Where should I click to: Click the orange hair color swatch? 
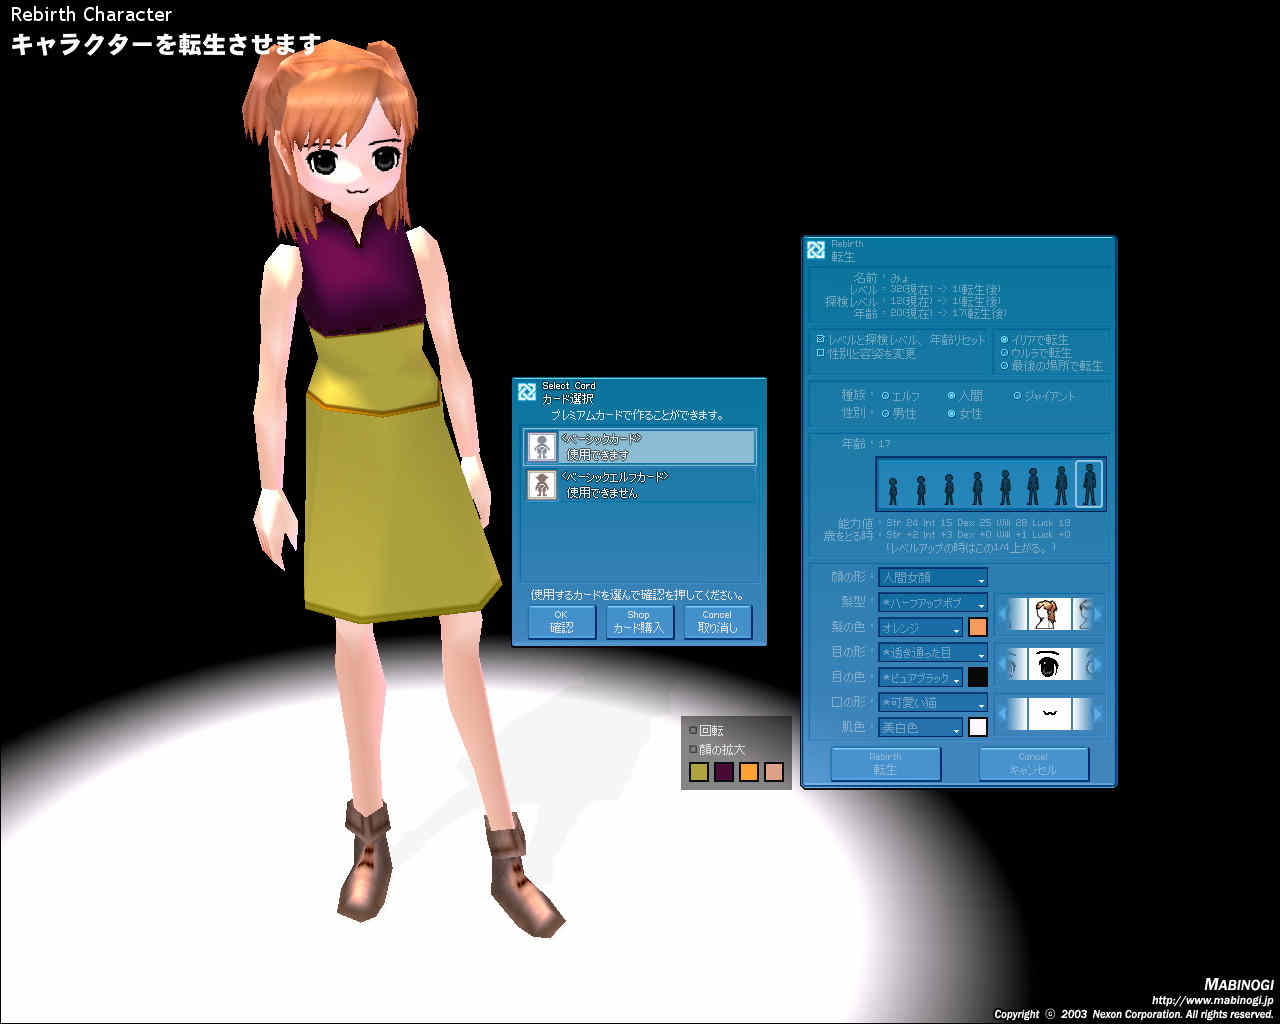click(977, 628)
